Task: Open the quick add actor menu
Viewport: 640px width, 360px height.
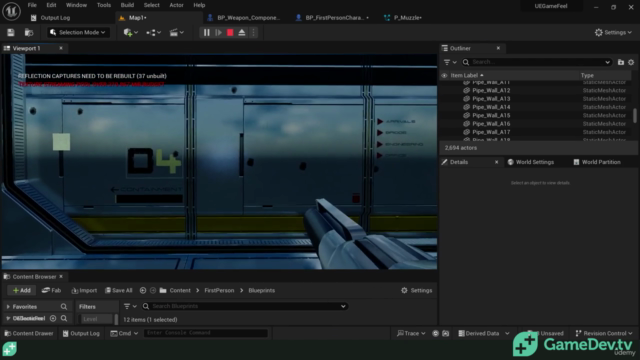Action: coord(130,32)
